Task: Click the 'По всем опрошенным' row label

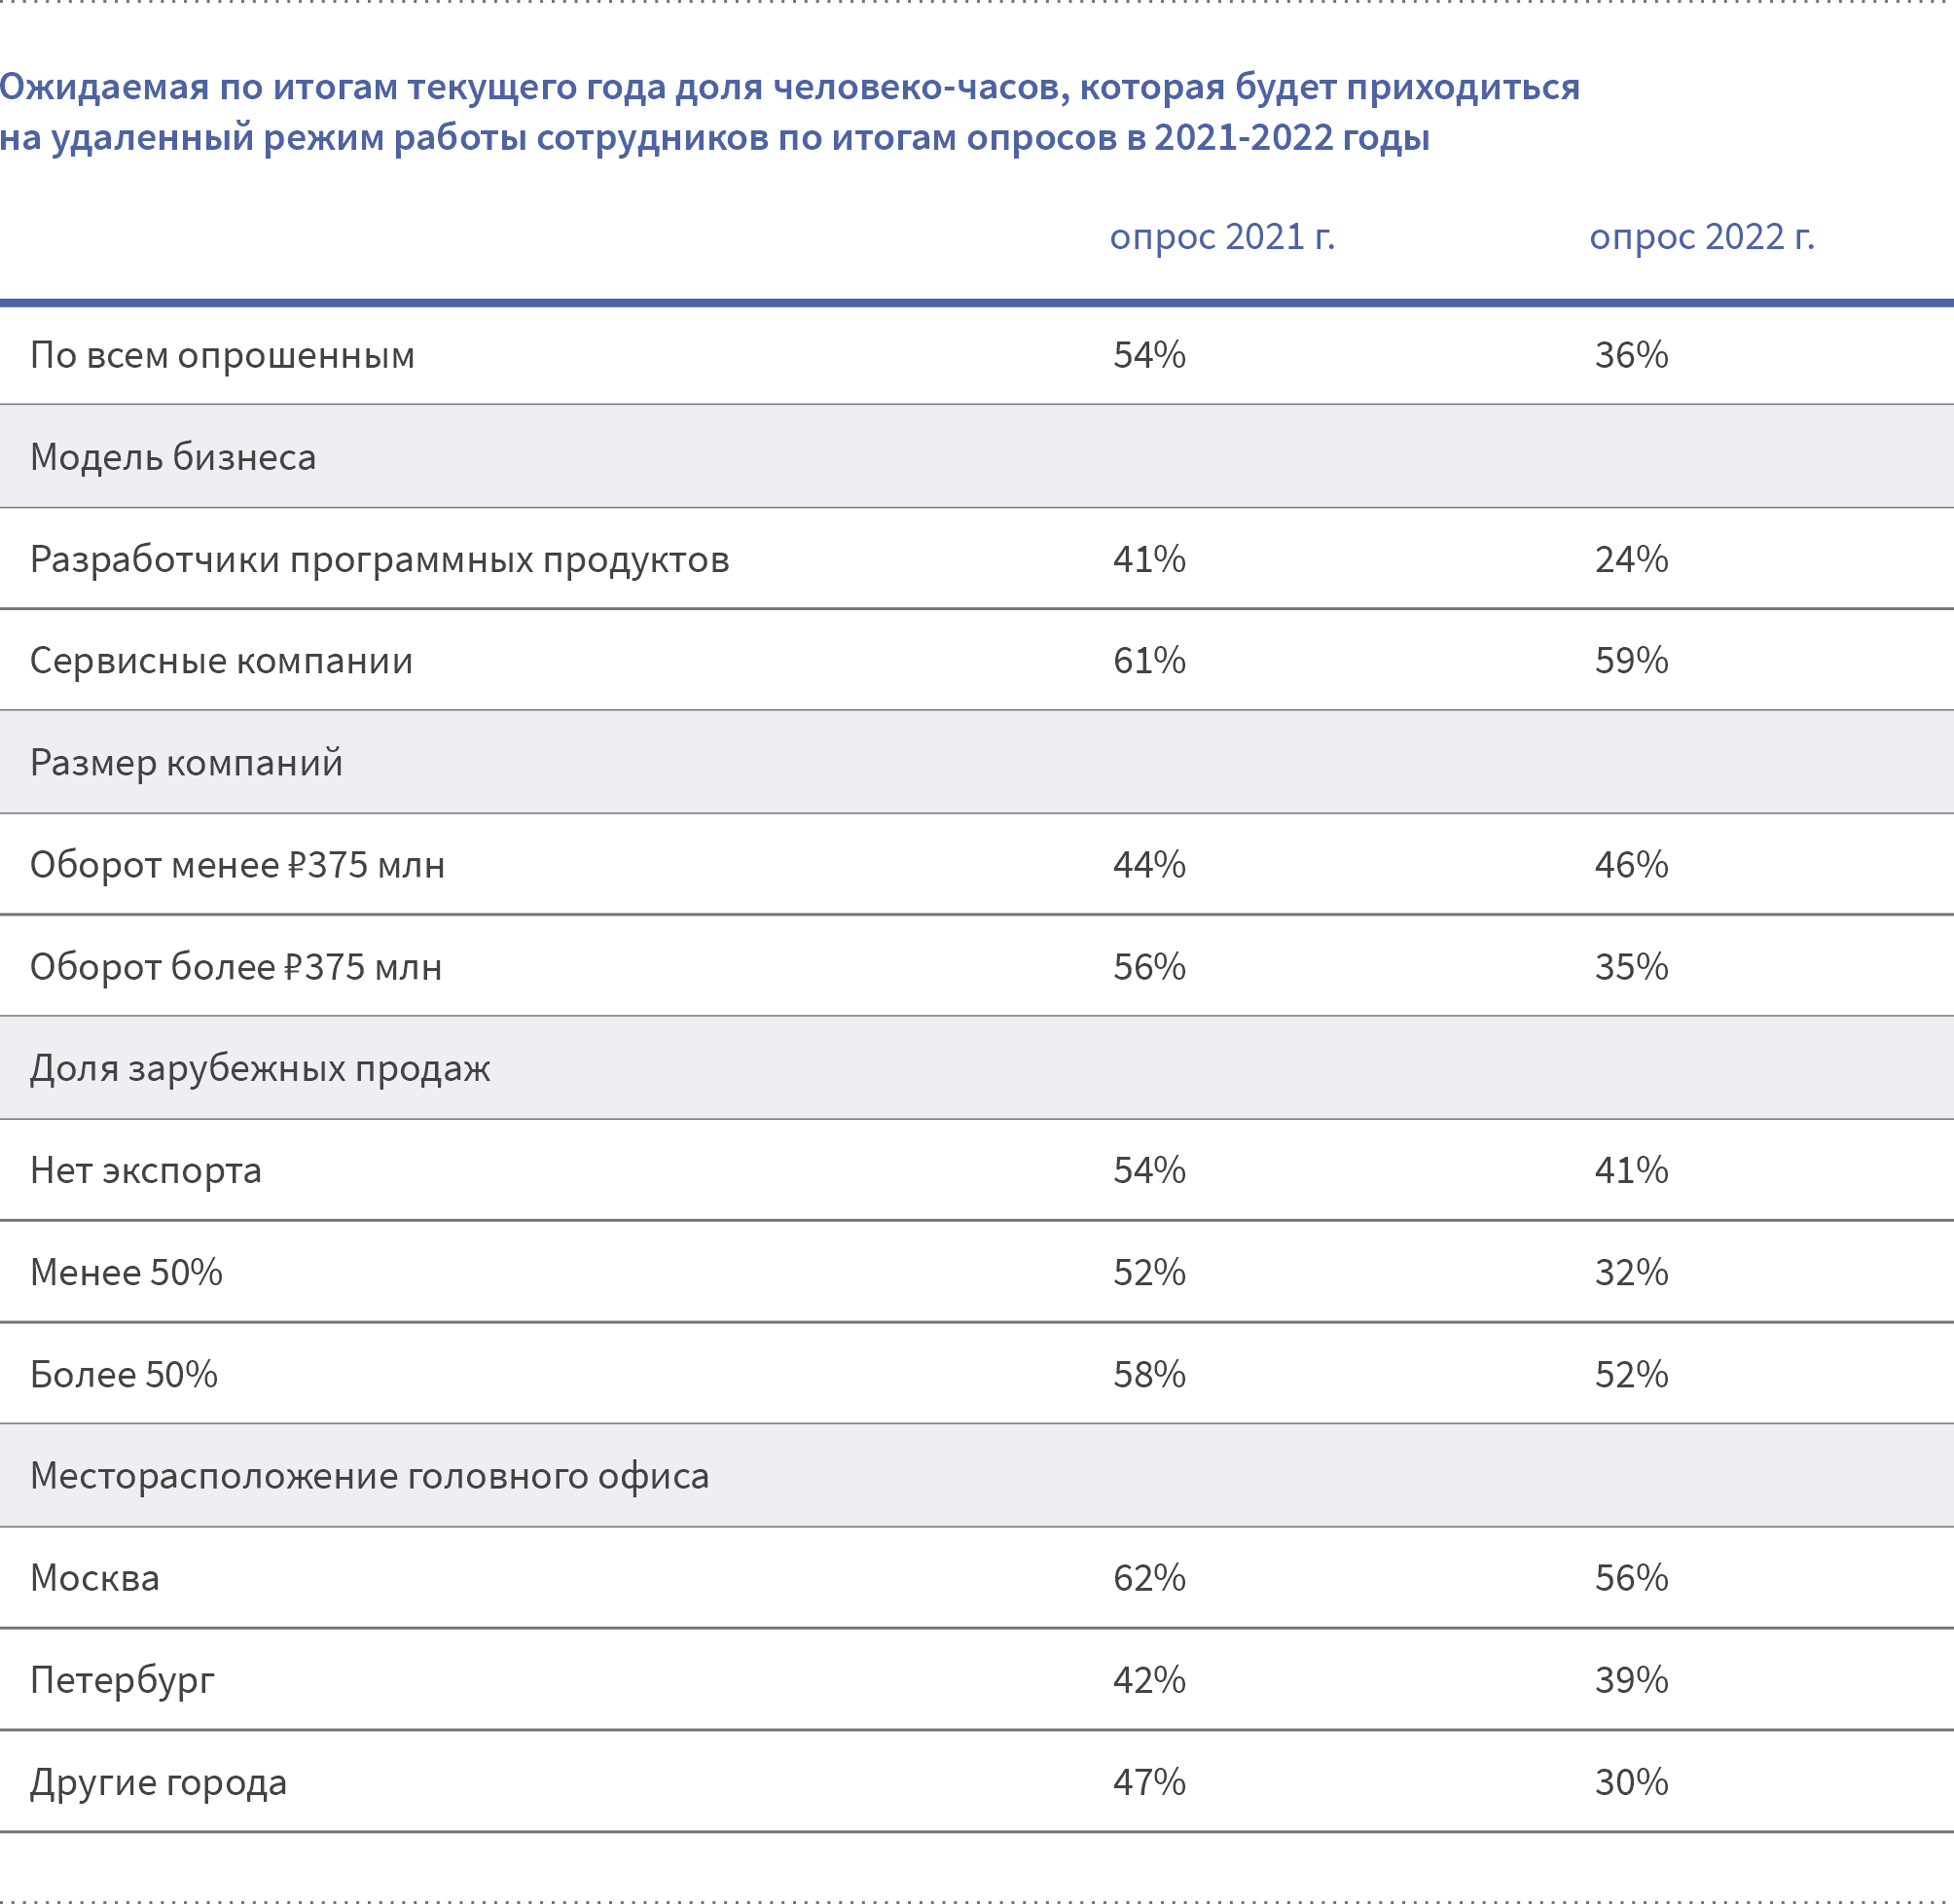Action: (222, 356)
